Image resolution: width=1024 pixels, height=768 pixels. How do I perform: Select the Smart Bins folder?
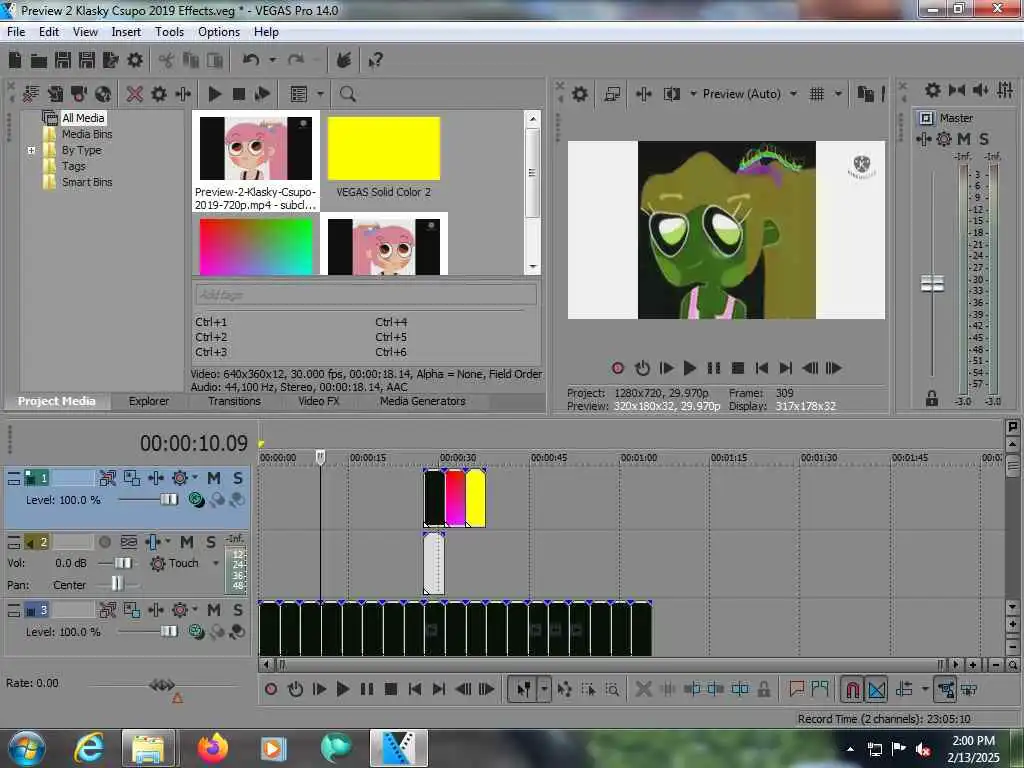pos(87,182)
